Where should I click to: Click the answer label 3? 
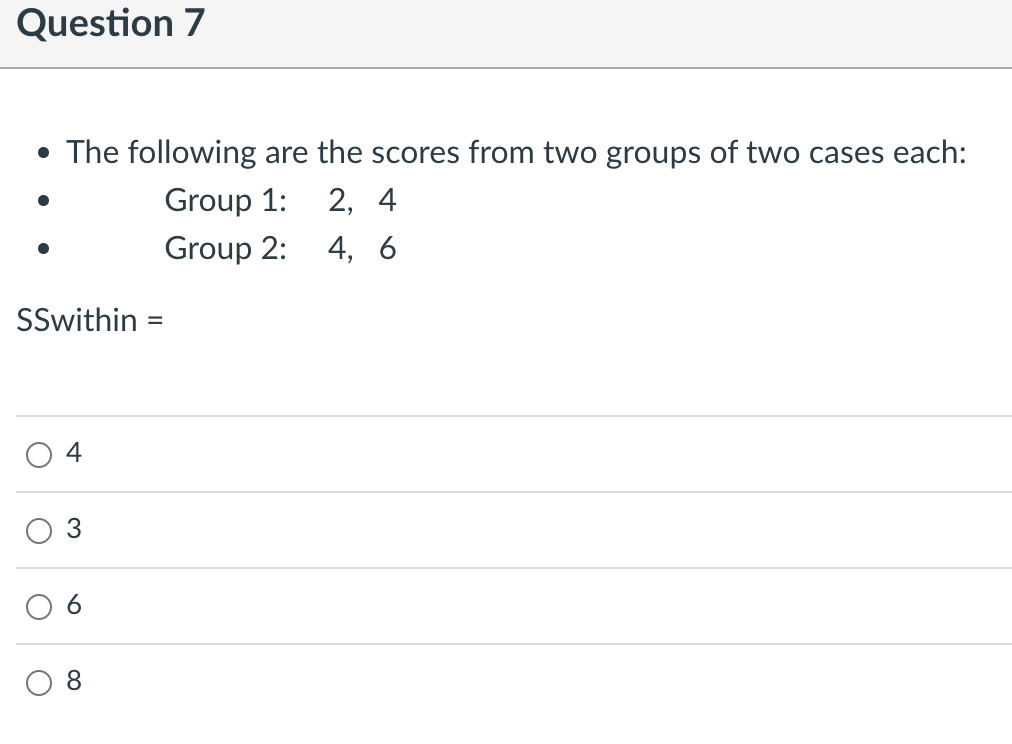point(74,529)
